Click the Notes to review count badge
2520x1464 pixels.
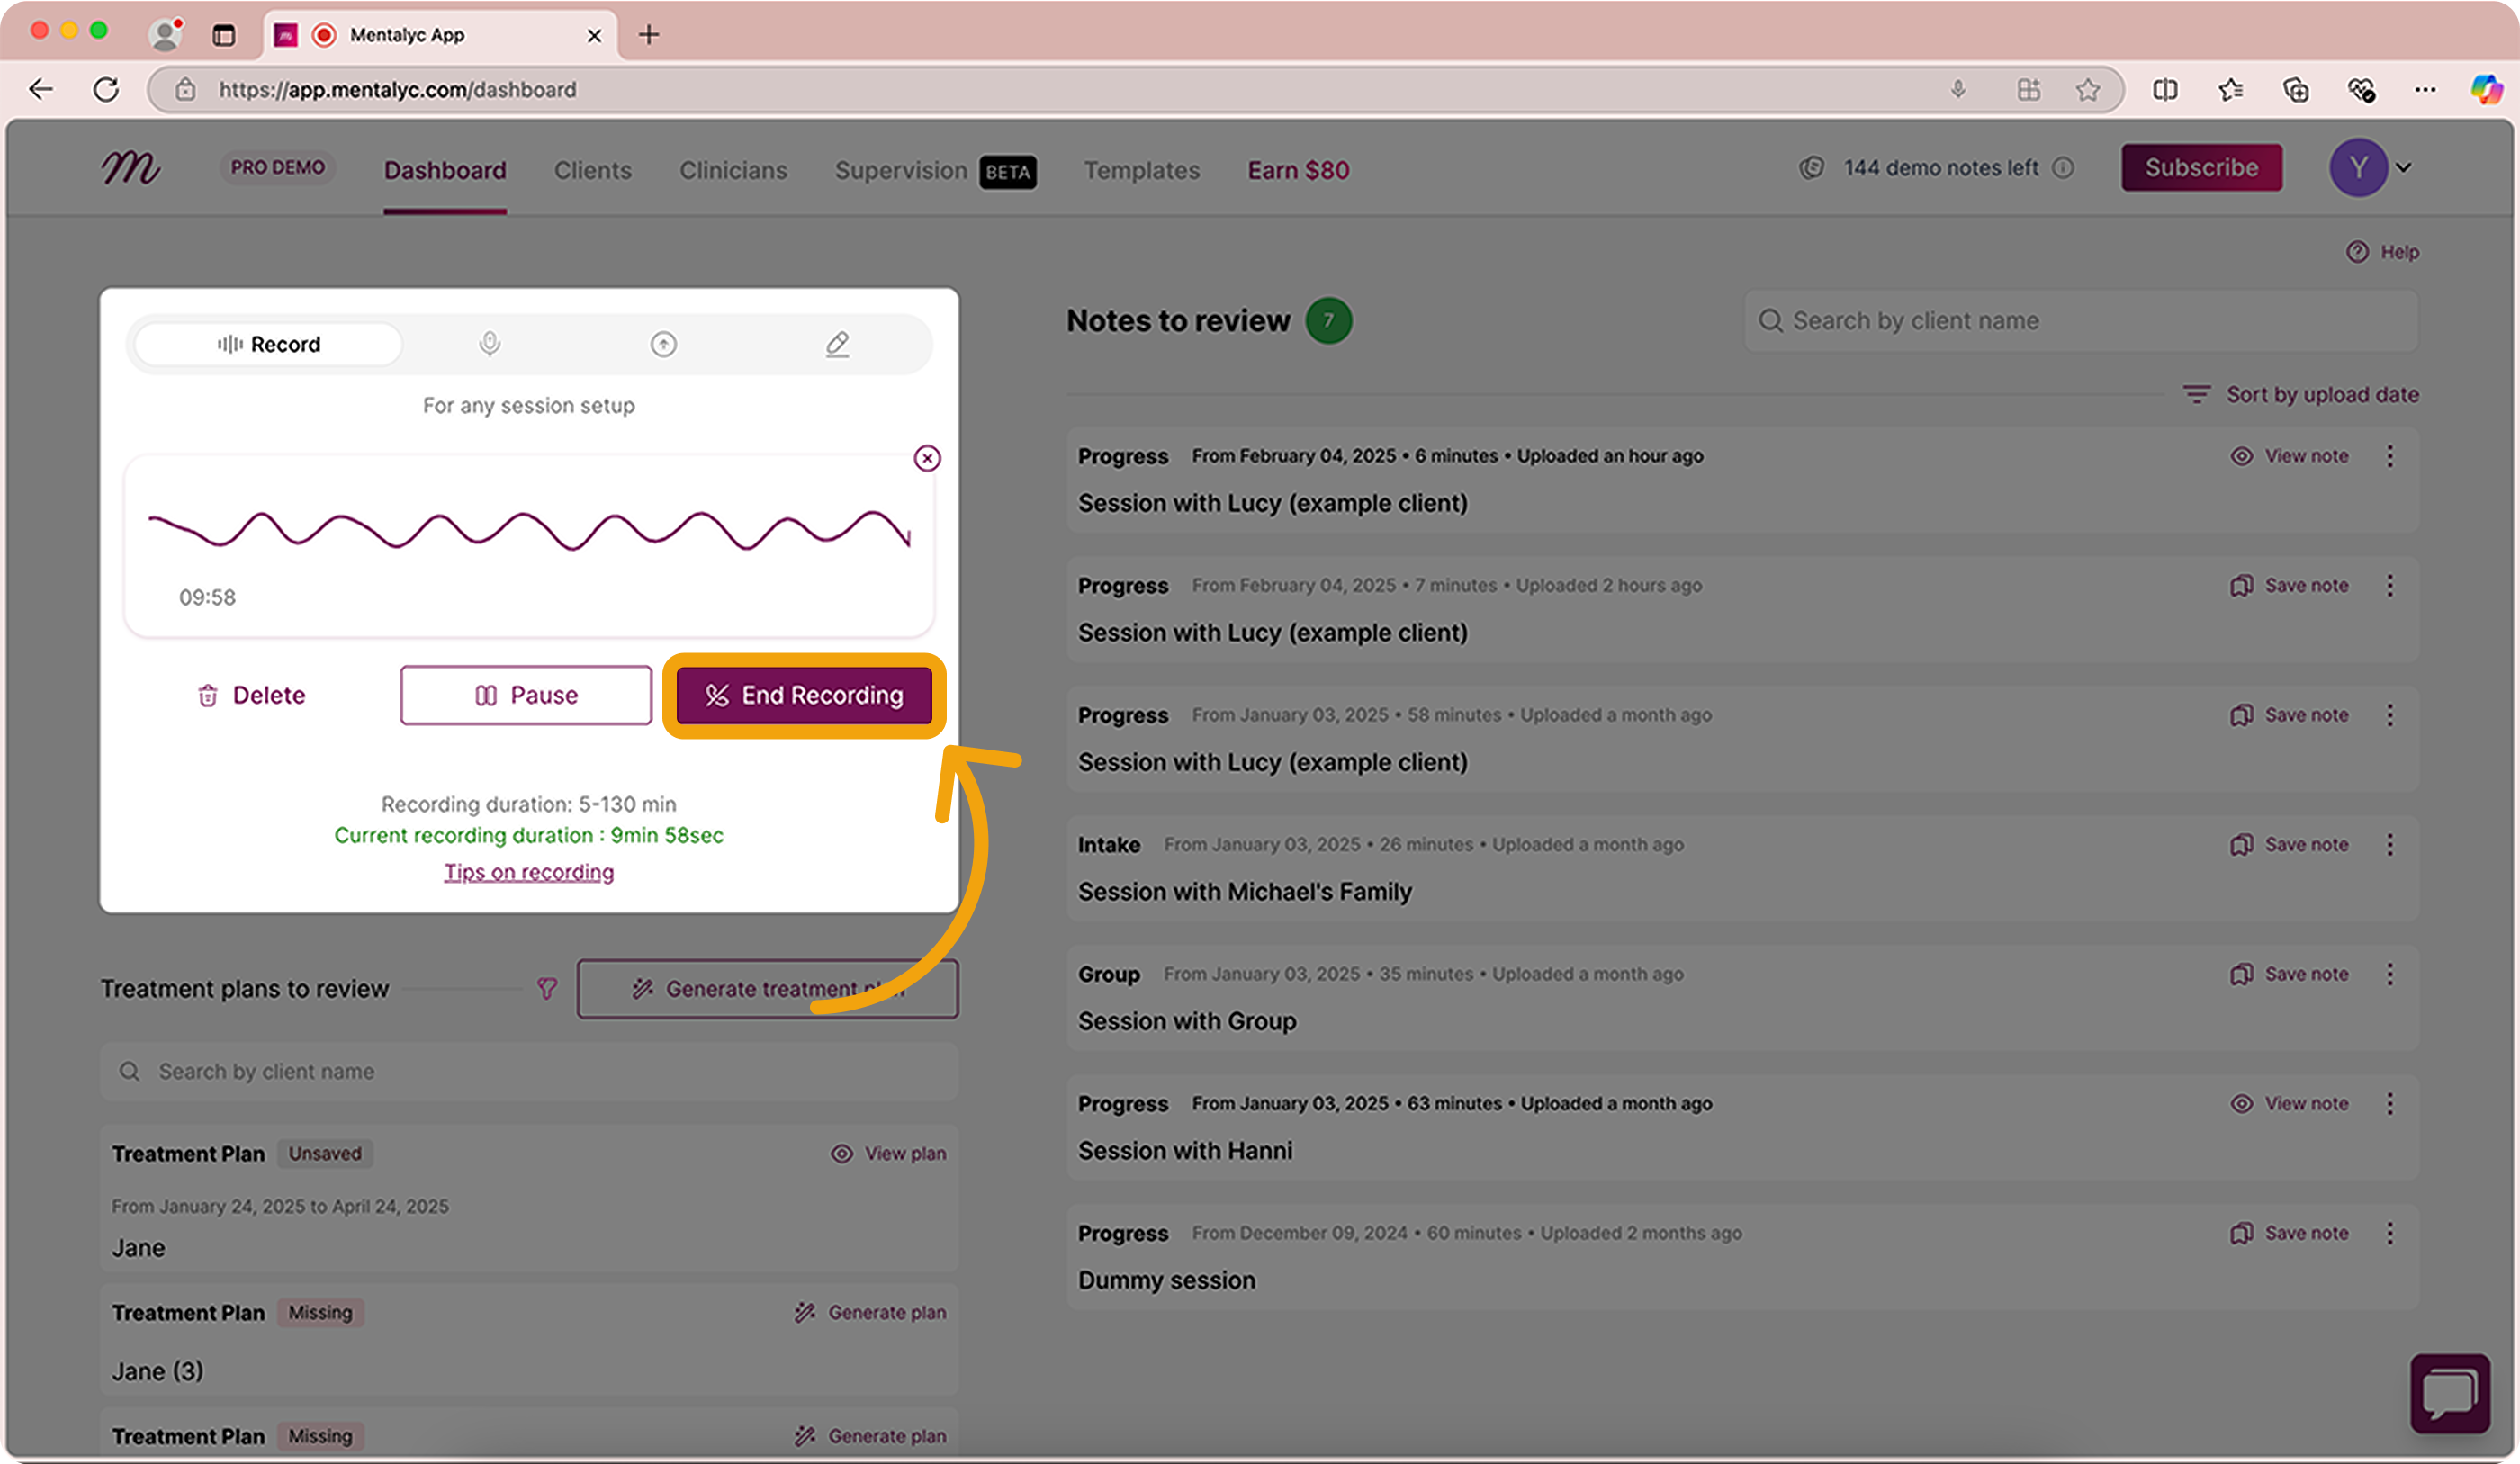[1329, 321]
